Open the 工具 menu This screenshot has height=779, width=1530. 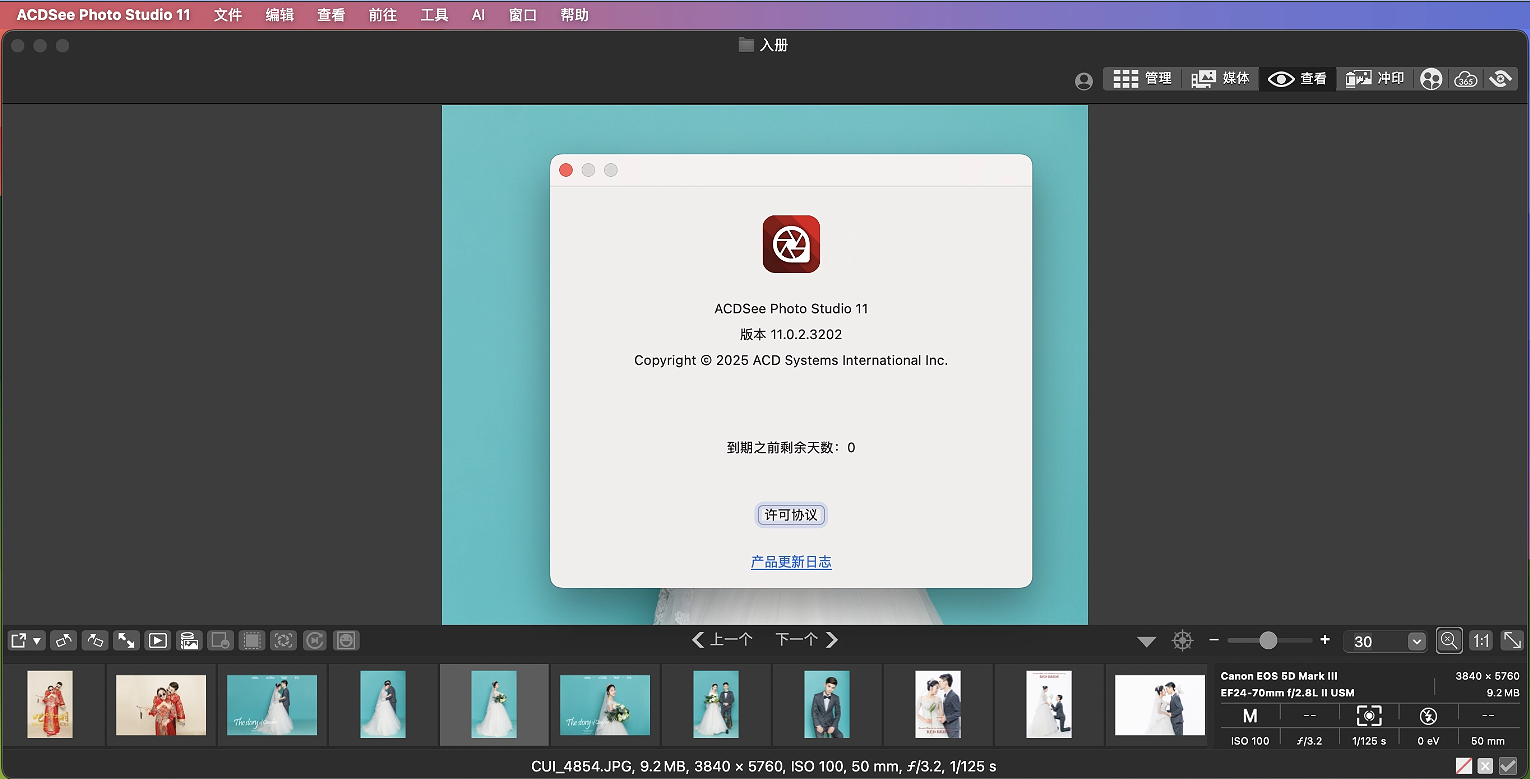[x=434, y=15]
